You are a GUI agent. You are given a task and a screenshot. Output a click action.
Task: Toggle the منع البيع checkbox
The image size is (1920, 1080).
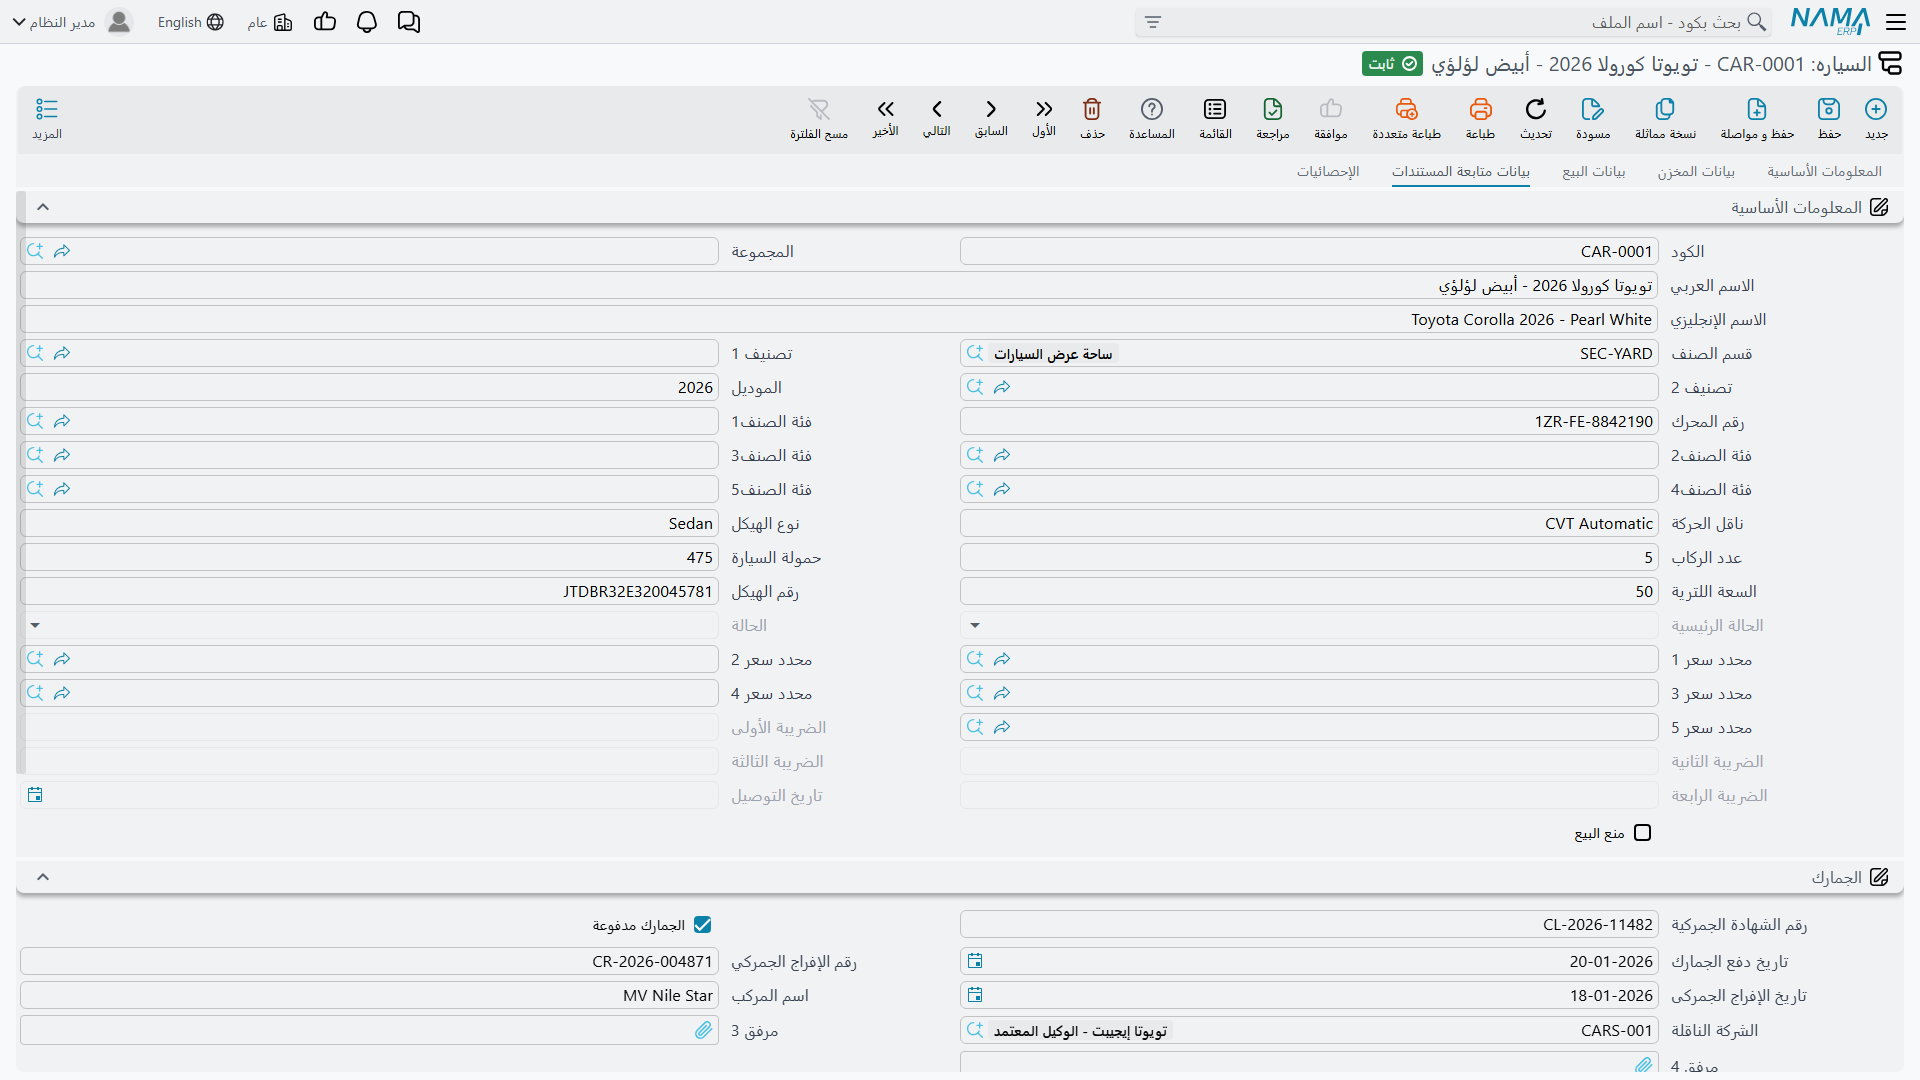pyautogui.click(x=1642, y=833)
